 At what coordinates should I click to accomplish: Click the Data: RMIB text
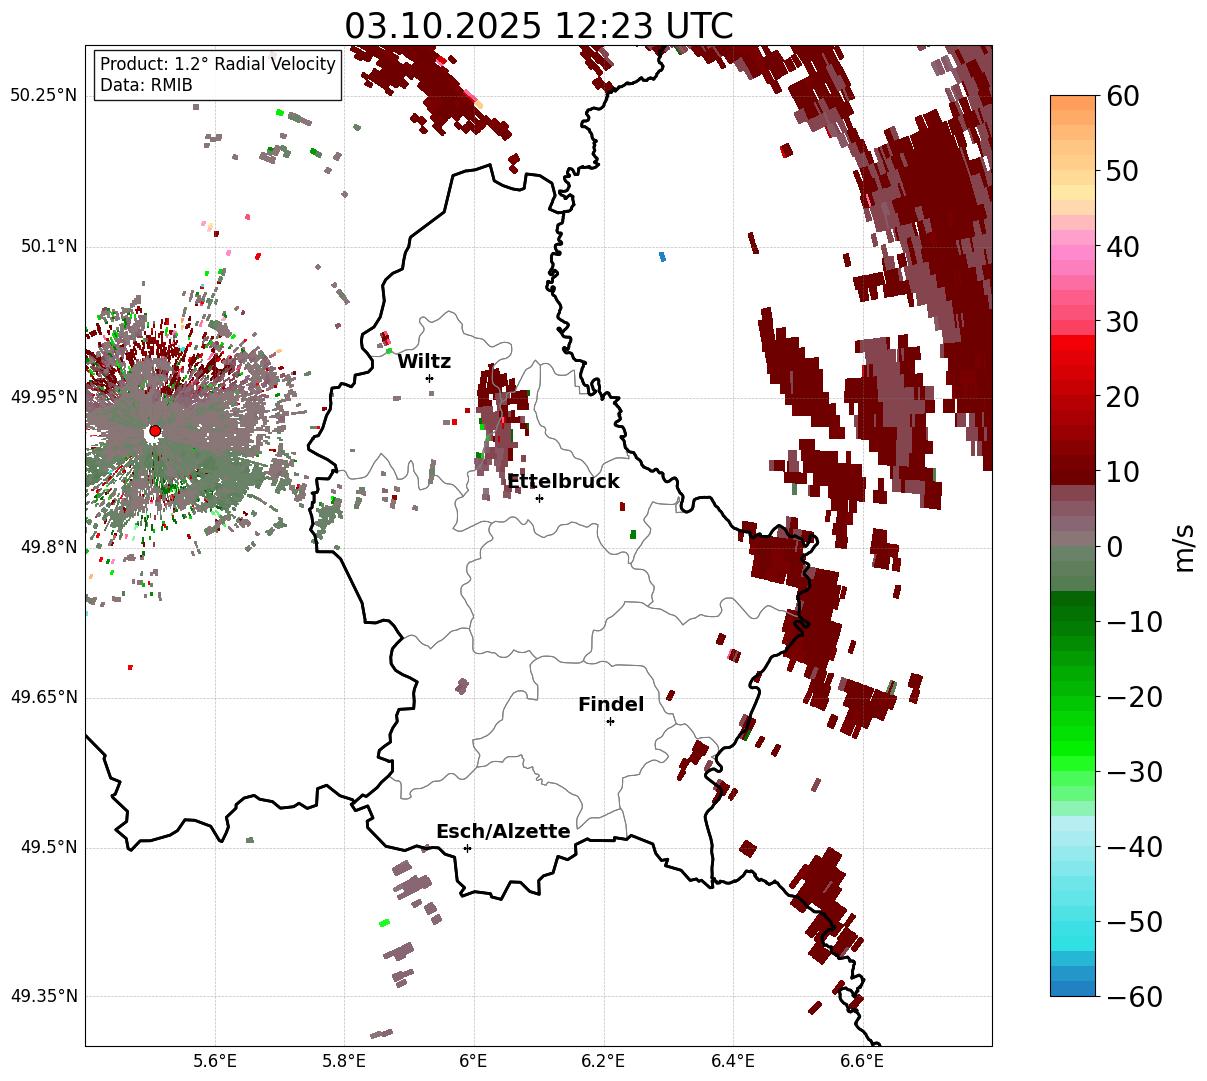[146, 85]
